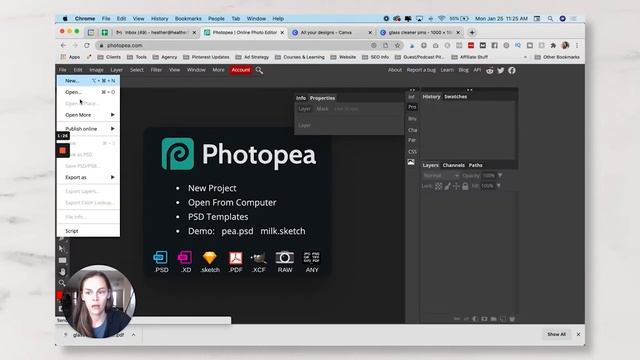This screenshot has height=360, width=640.
Task: Click new adjustment layer half-circle icon
Action: coord(475,319)
